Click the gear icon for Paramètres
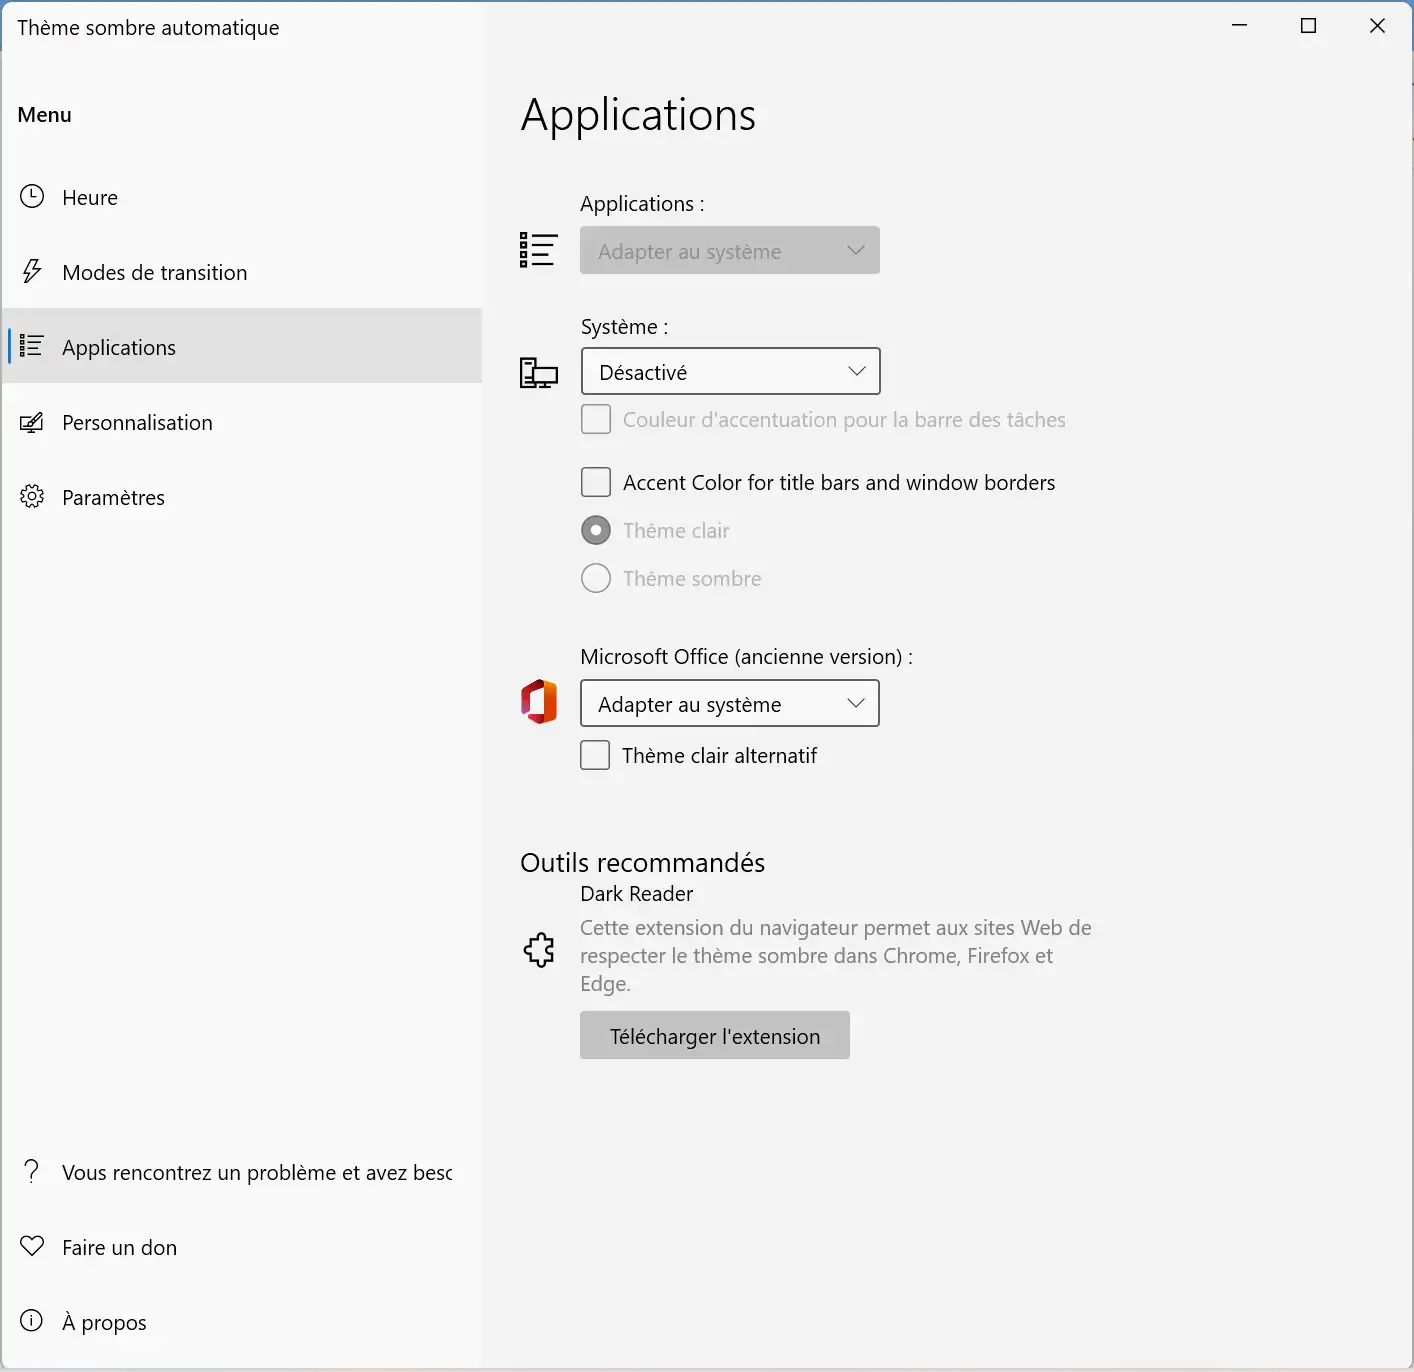 click(x=32, y=496)
